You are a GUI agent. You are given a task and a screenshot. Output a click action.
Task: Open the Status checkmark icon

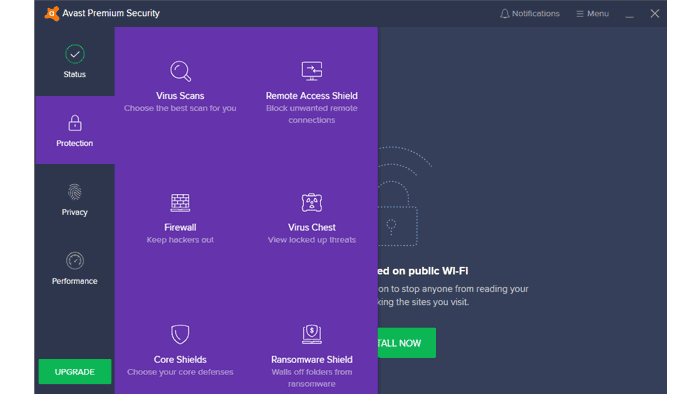tap(75, 54)
